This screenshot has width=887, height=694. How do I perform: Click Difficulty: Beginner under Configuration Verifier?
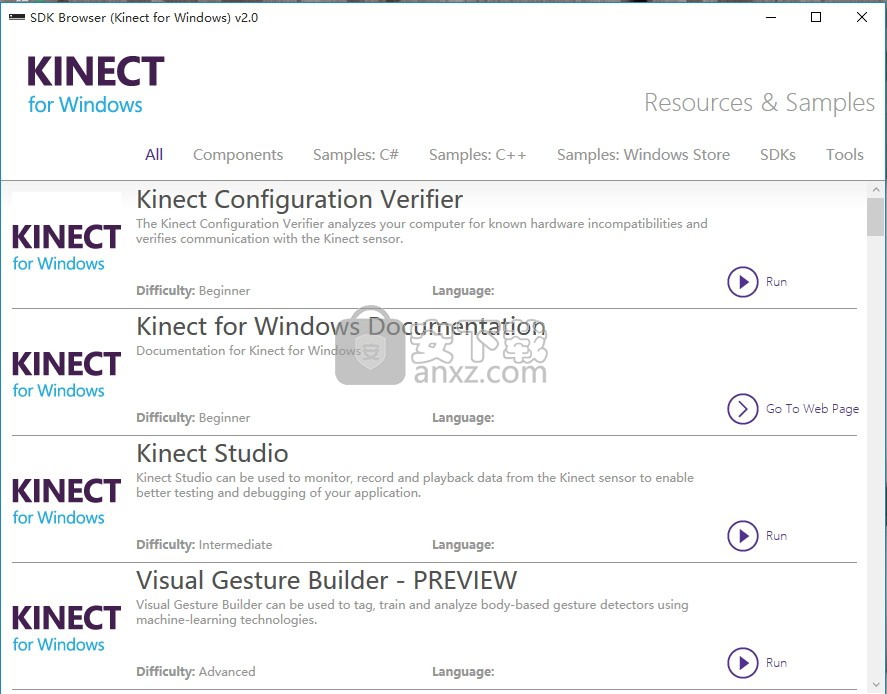[193, 291]
